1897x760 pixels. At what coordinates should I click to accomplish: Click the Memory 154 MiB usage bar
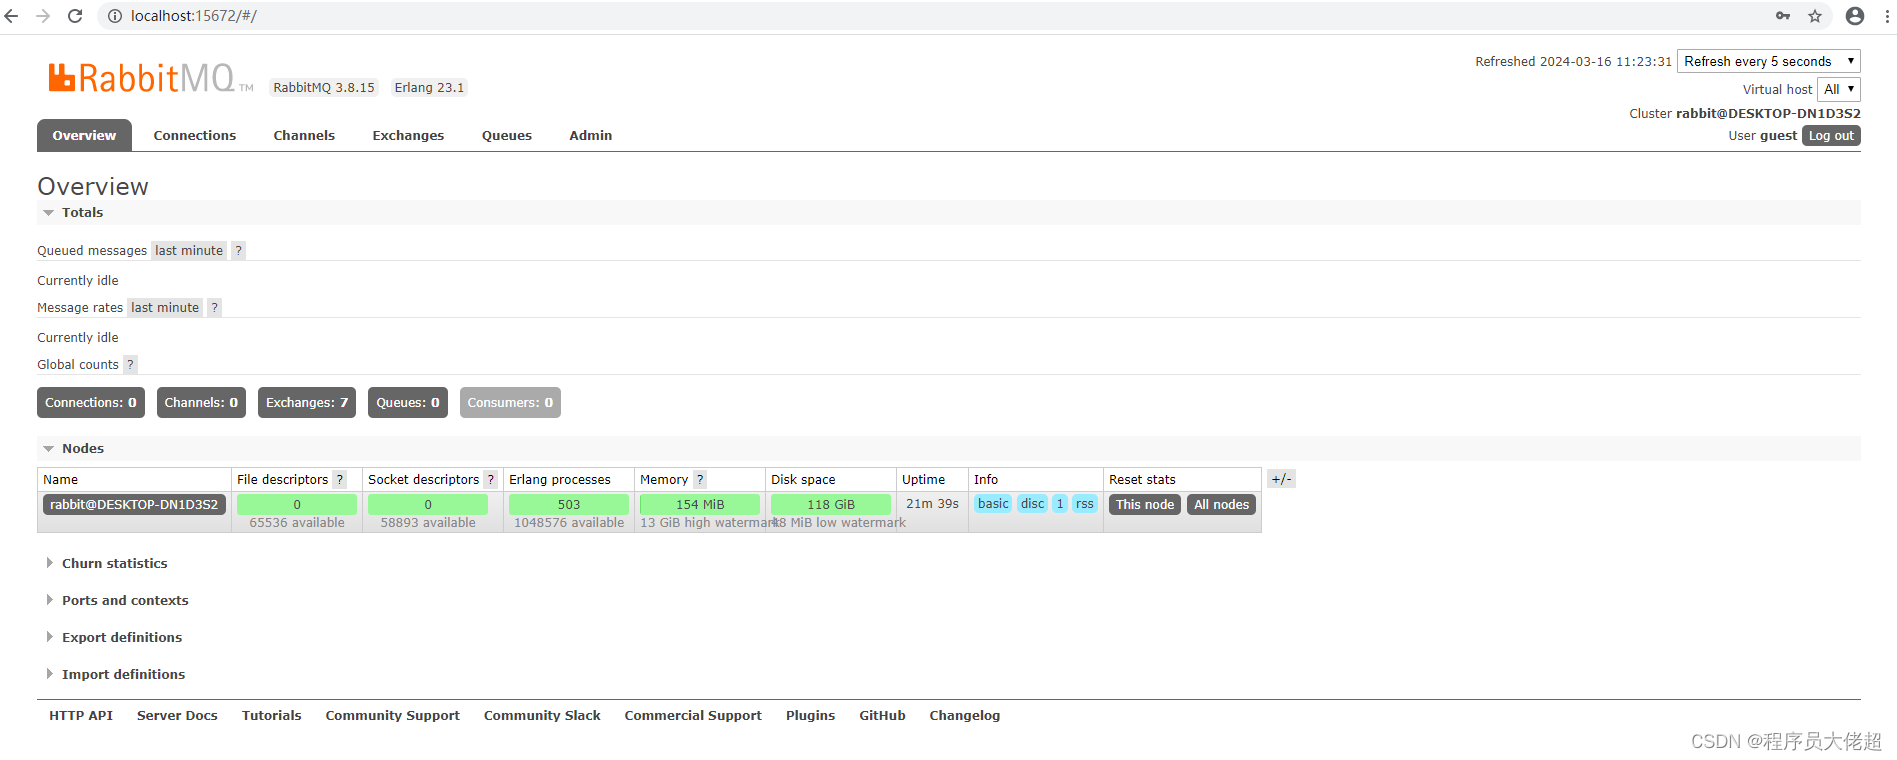point(700,505)
